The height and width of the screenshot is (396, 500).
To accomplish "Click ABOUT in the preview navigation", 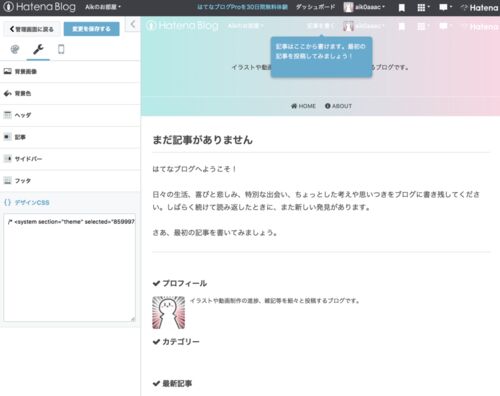I will 338,106.
